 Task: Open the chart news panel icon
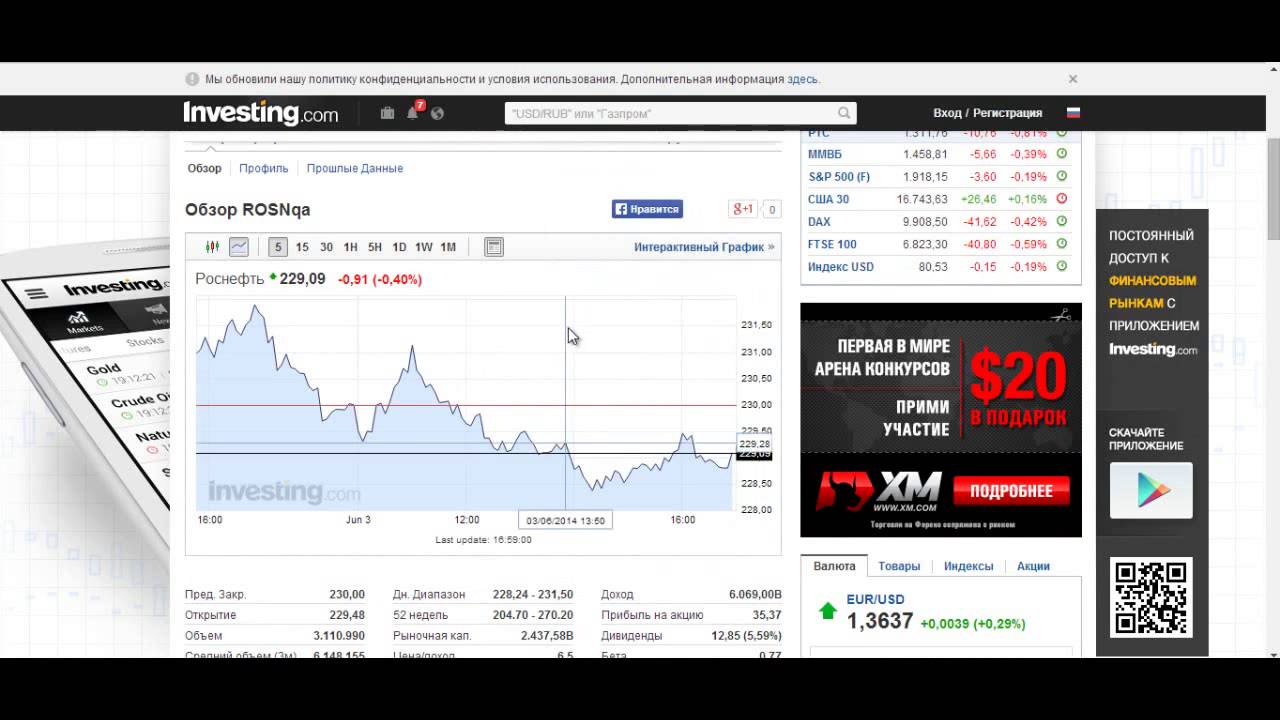[494, 247]
